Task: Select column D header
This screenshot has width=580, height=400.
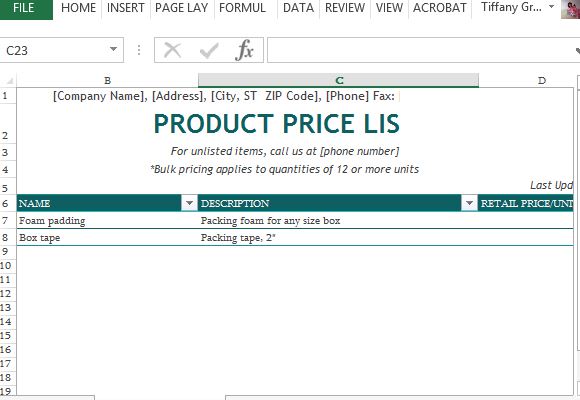Action: click(526, 80)
